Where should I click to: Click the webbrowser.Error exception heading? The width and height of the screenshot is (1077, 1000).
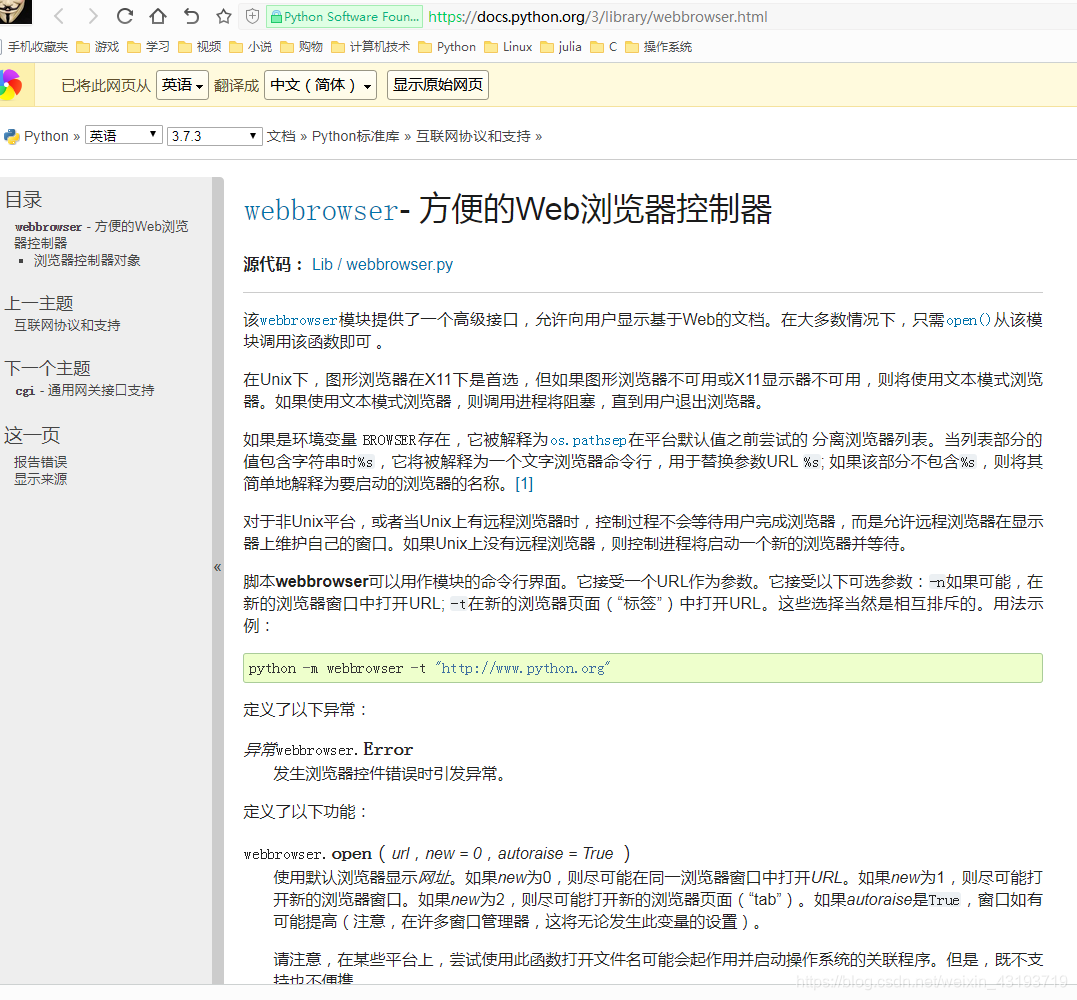coord(328,749)
